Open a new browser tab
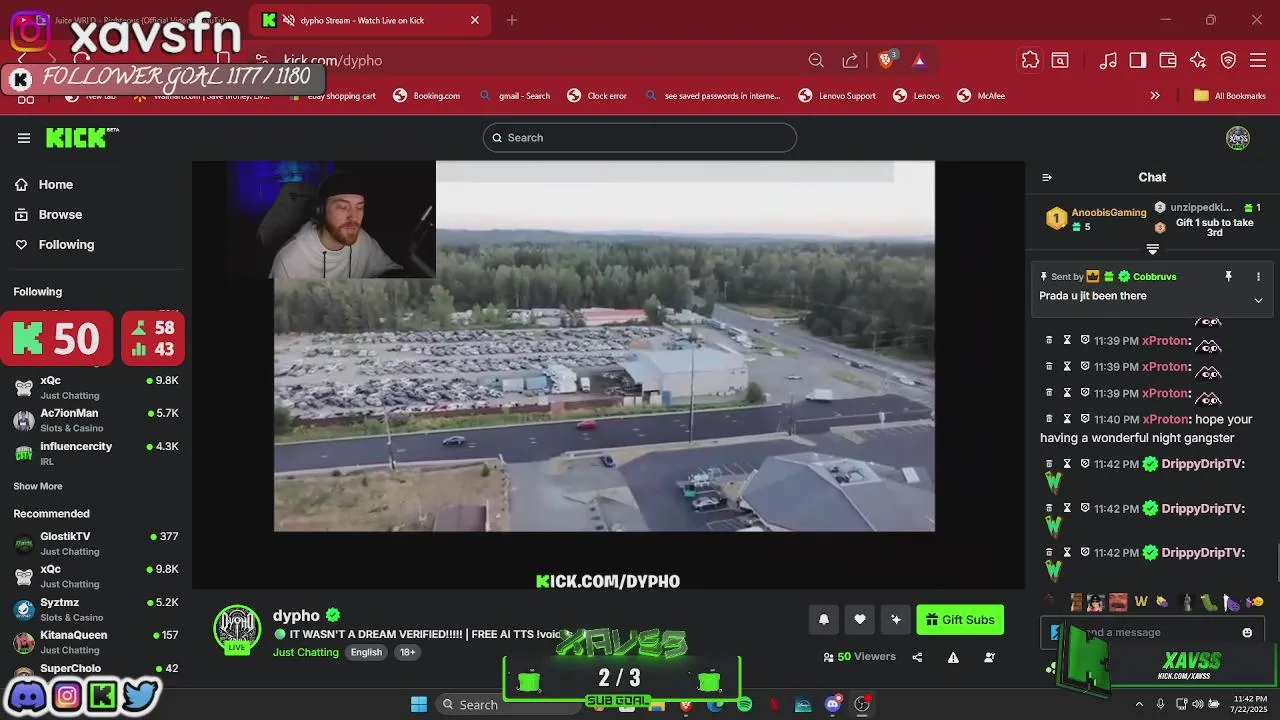The height and width of the screenshot is (720, 1280). tap(512, 20)
